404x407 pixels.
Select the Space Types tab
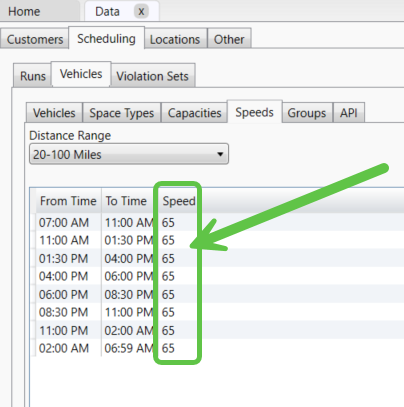[122, 113]
